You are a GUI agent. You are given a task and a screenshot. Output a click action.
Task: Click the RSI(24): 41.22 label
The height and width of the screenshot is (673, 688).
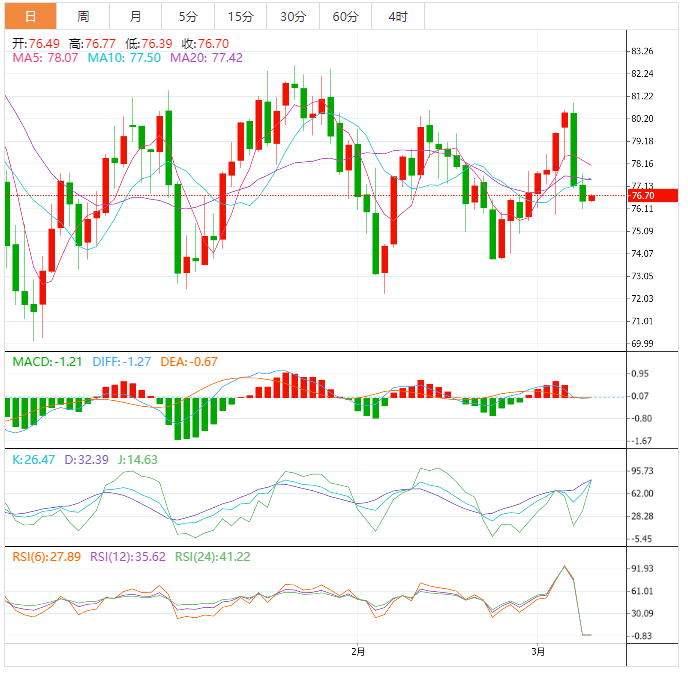[213, 557]
